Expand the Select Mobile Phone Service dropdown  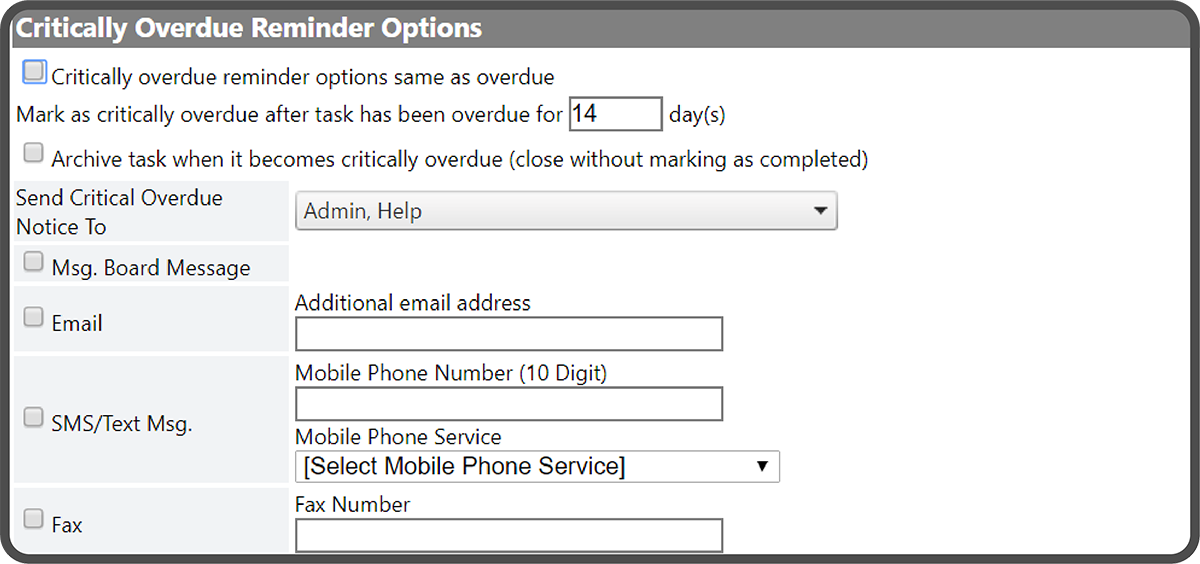(537, 467)
